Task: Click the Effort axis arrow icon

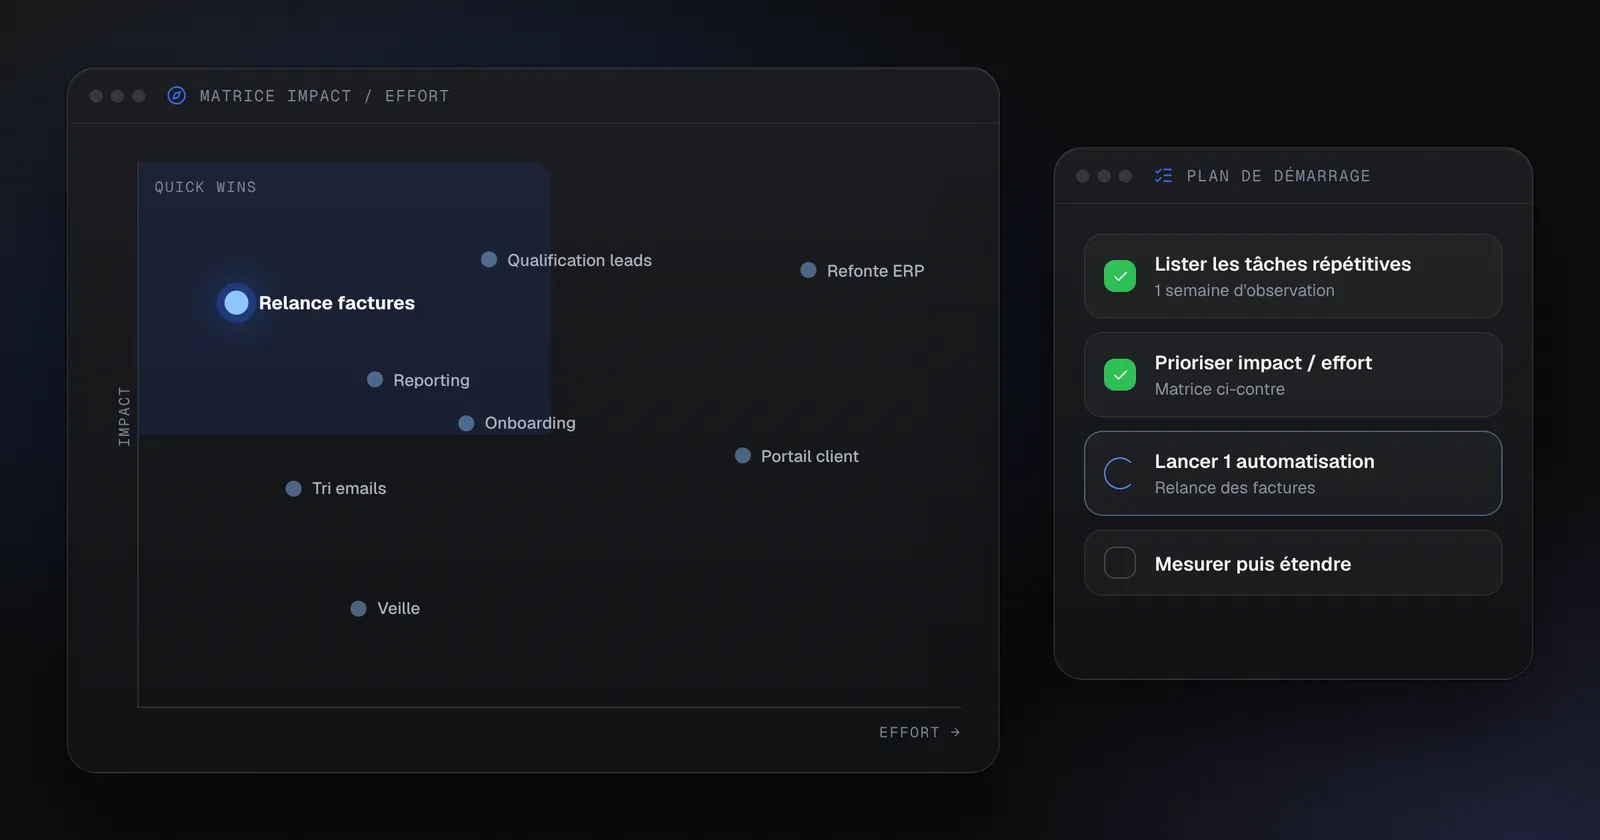Action: coord(955,732)
